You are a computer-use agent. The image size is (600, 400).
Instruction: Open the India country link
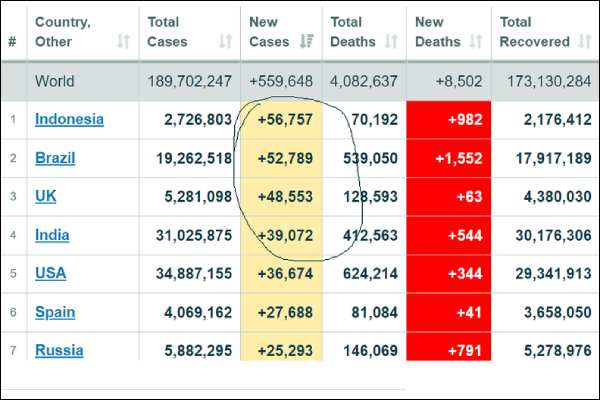coord(52,235)
